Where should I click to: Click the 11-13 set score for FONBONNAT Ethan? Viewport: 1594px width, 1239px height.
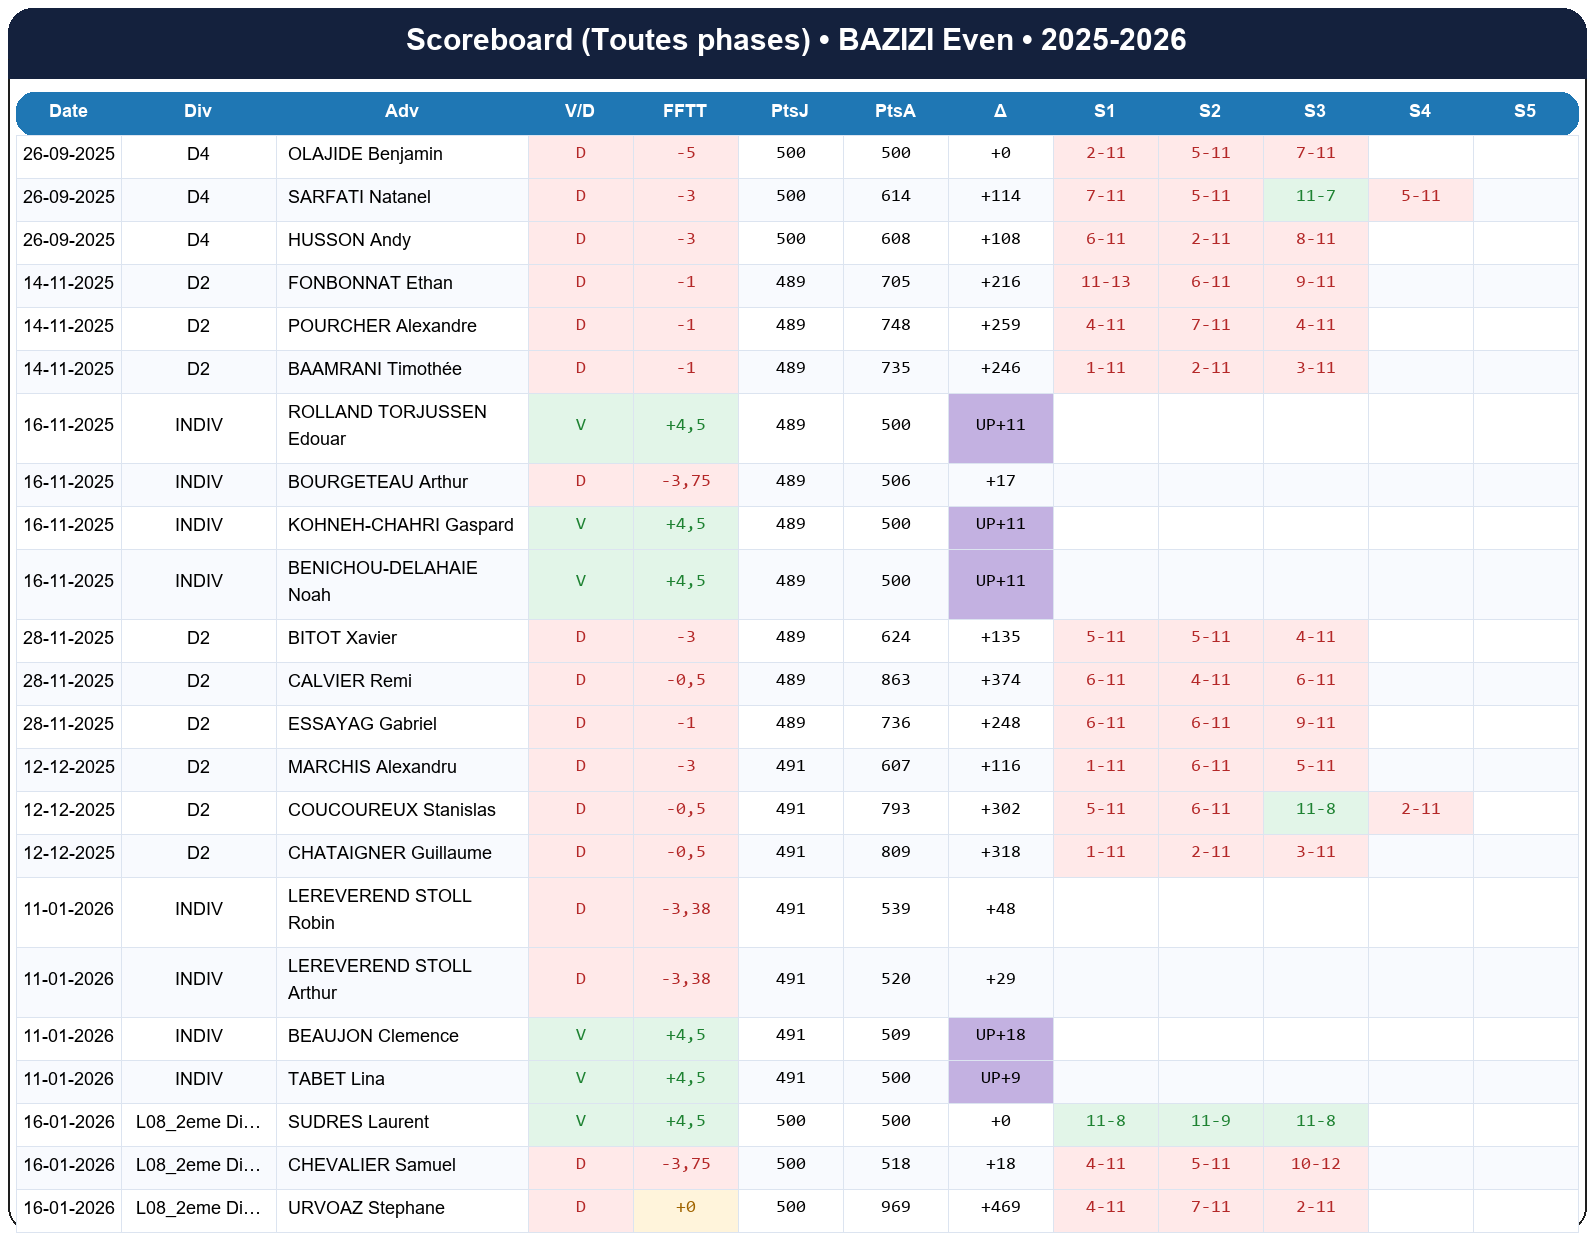(1105, 283)
